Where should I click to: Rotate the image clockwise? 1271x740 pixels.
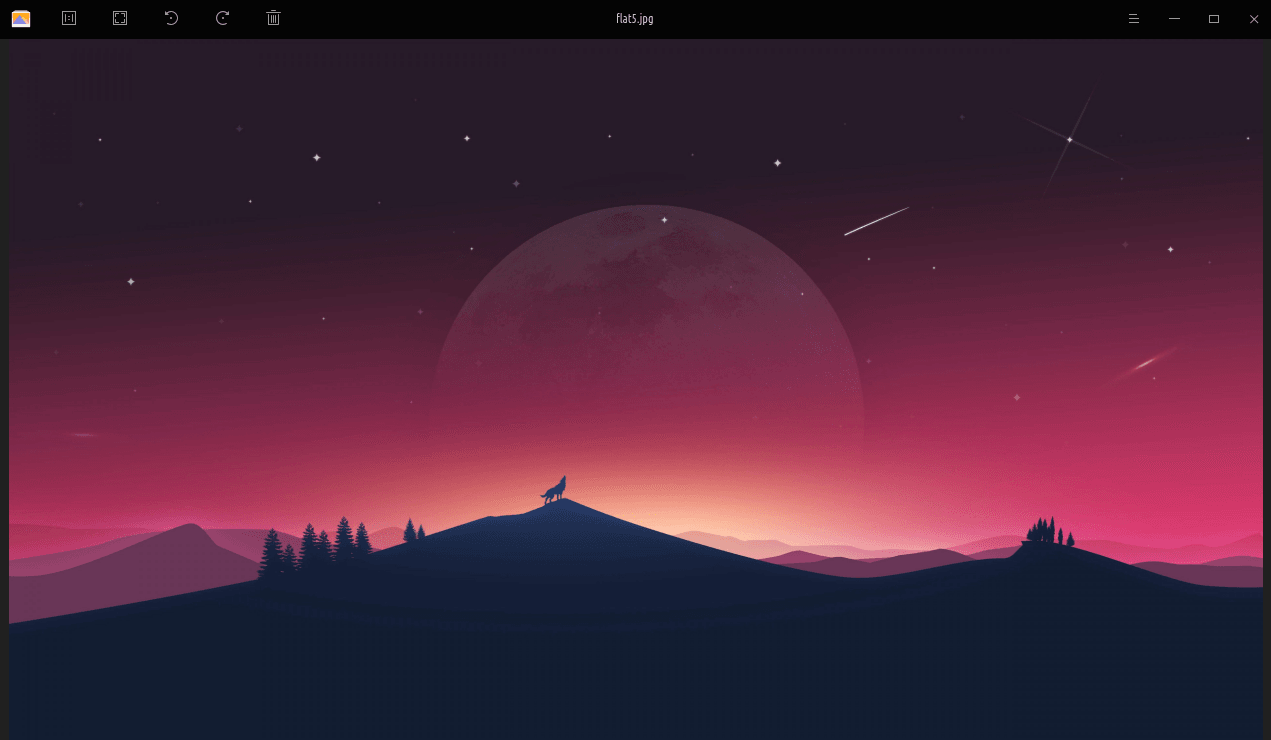coord(223,18)
